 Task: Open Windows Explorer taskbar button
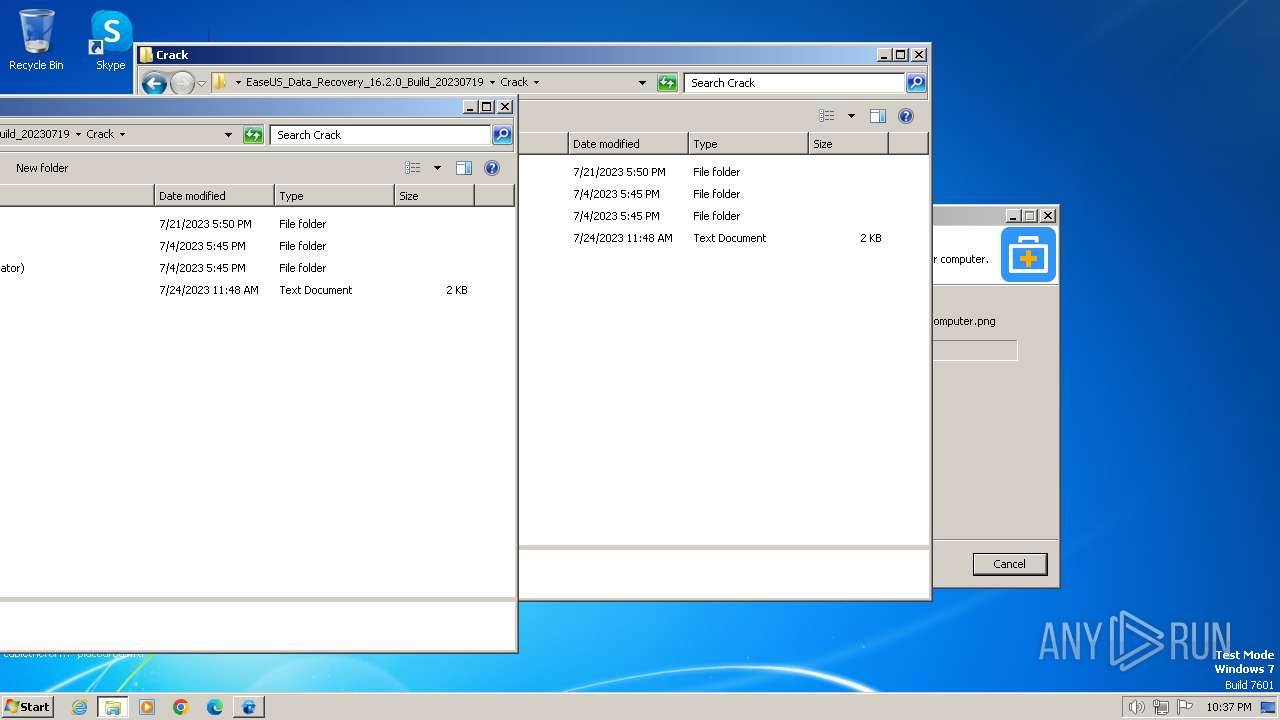pyautogui.click(x=113, y=707)
